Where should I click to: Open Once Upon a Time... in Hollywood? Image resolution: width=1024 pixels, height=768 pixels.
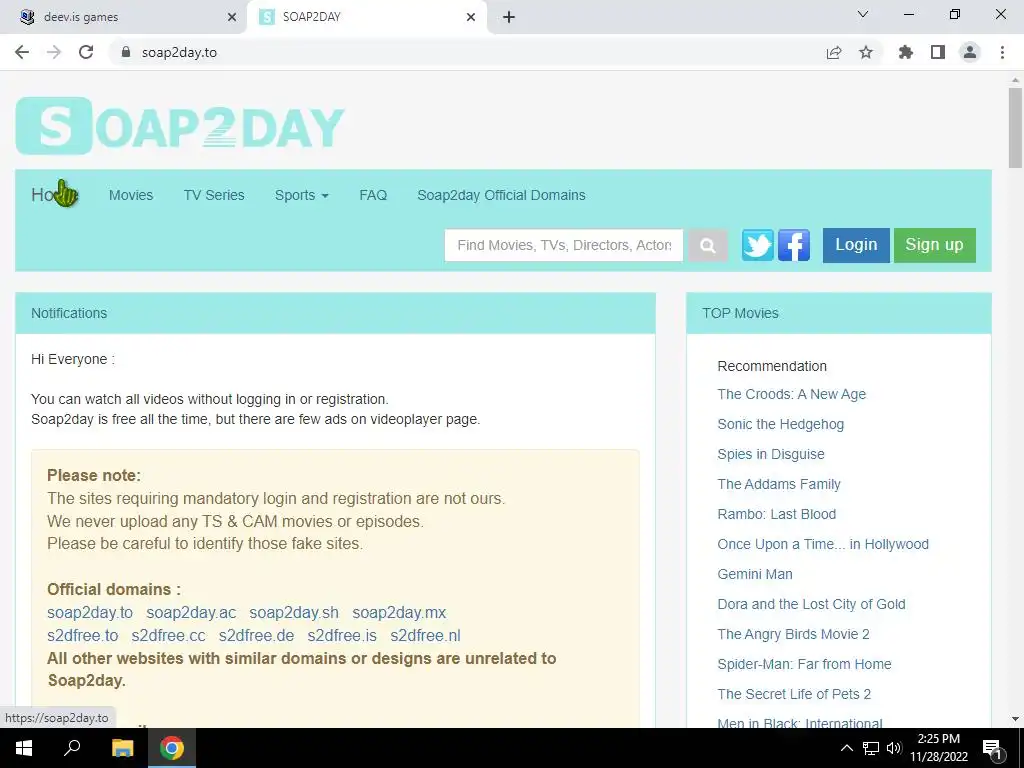pyautogui.click(x=823, y=545)
